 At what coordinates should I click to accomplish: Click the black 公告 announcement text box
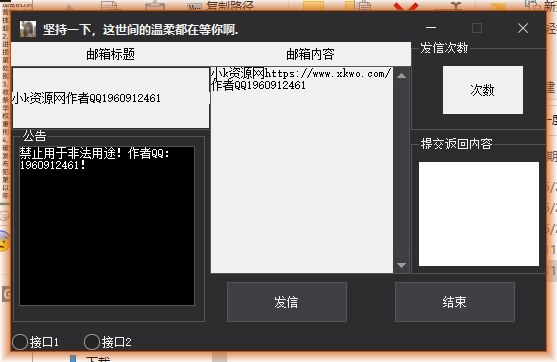107,226
